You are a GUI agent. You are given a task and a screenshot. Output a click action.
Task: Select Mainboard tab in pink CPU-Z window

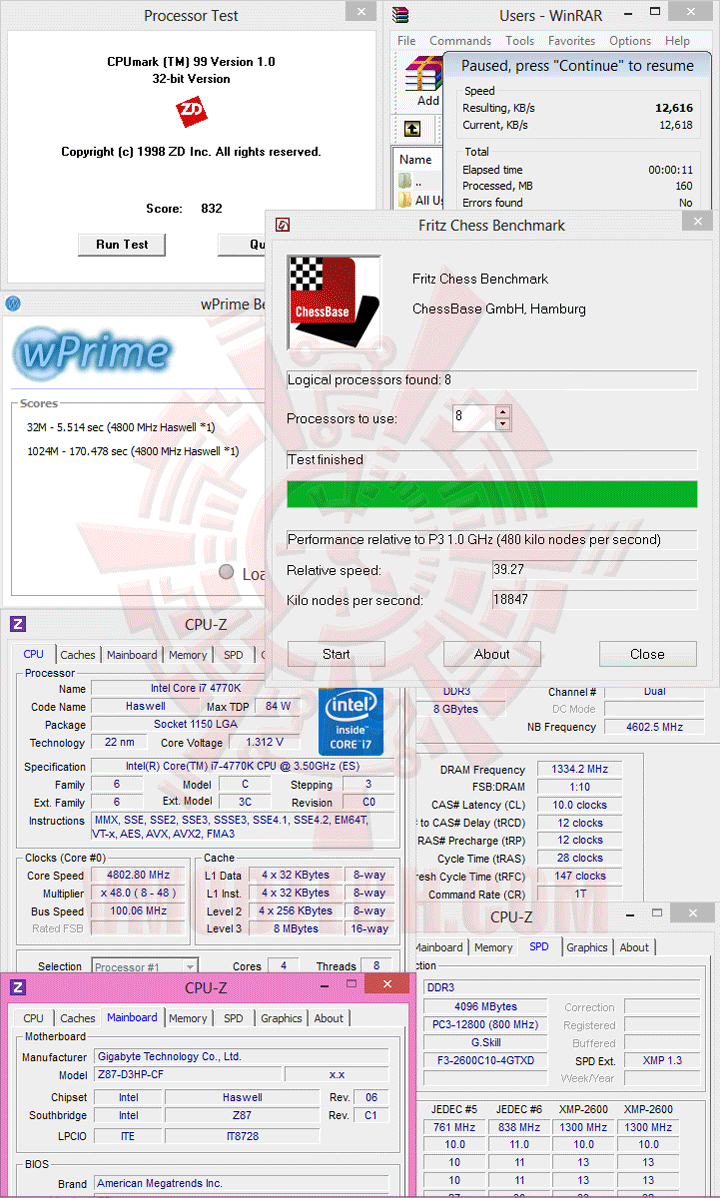132,1018
